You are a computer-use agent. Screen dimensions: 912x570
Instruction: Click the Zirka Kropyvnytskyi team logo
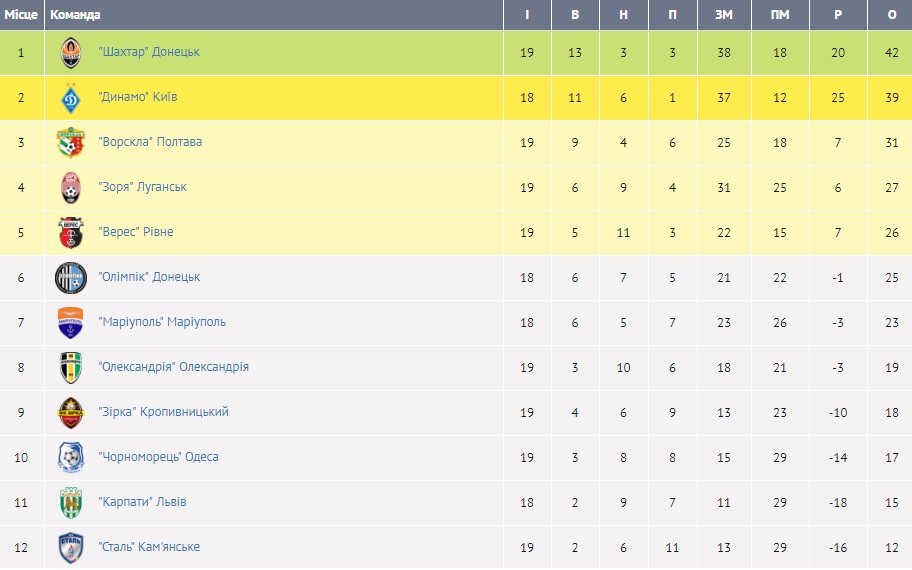tap(71, 412)
